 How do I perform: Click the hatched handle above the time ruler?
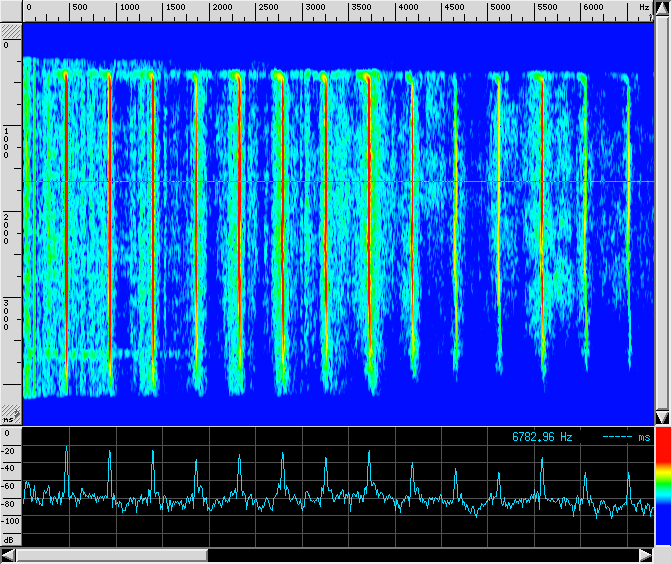tap(10, 32)
